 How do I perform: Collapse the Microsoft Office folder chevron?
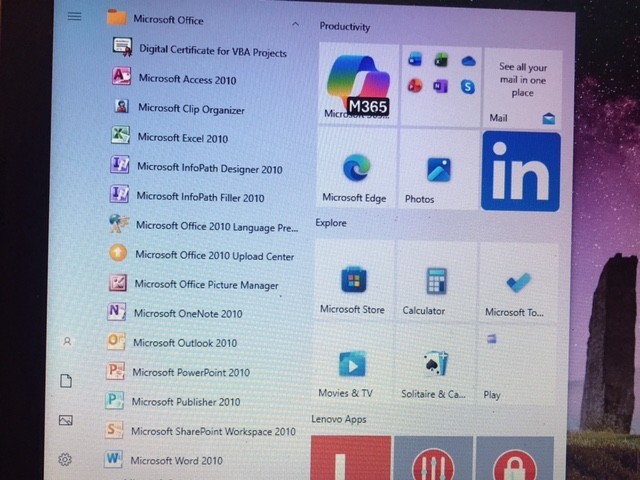(x=295, y=24)
